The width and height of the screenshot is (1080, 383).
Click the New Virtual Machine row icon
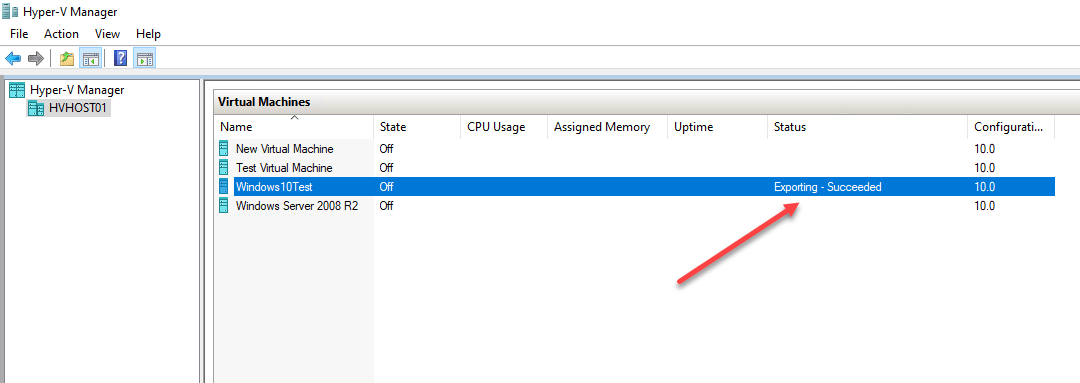click(223, 149)
